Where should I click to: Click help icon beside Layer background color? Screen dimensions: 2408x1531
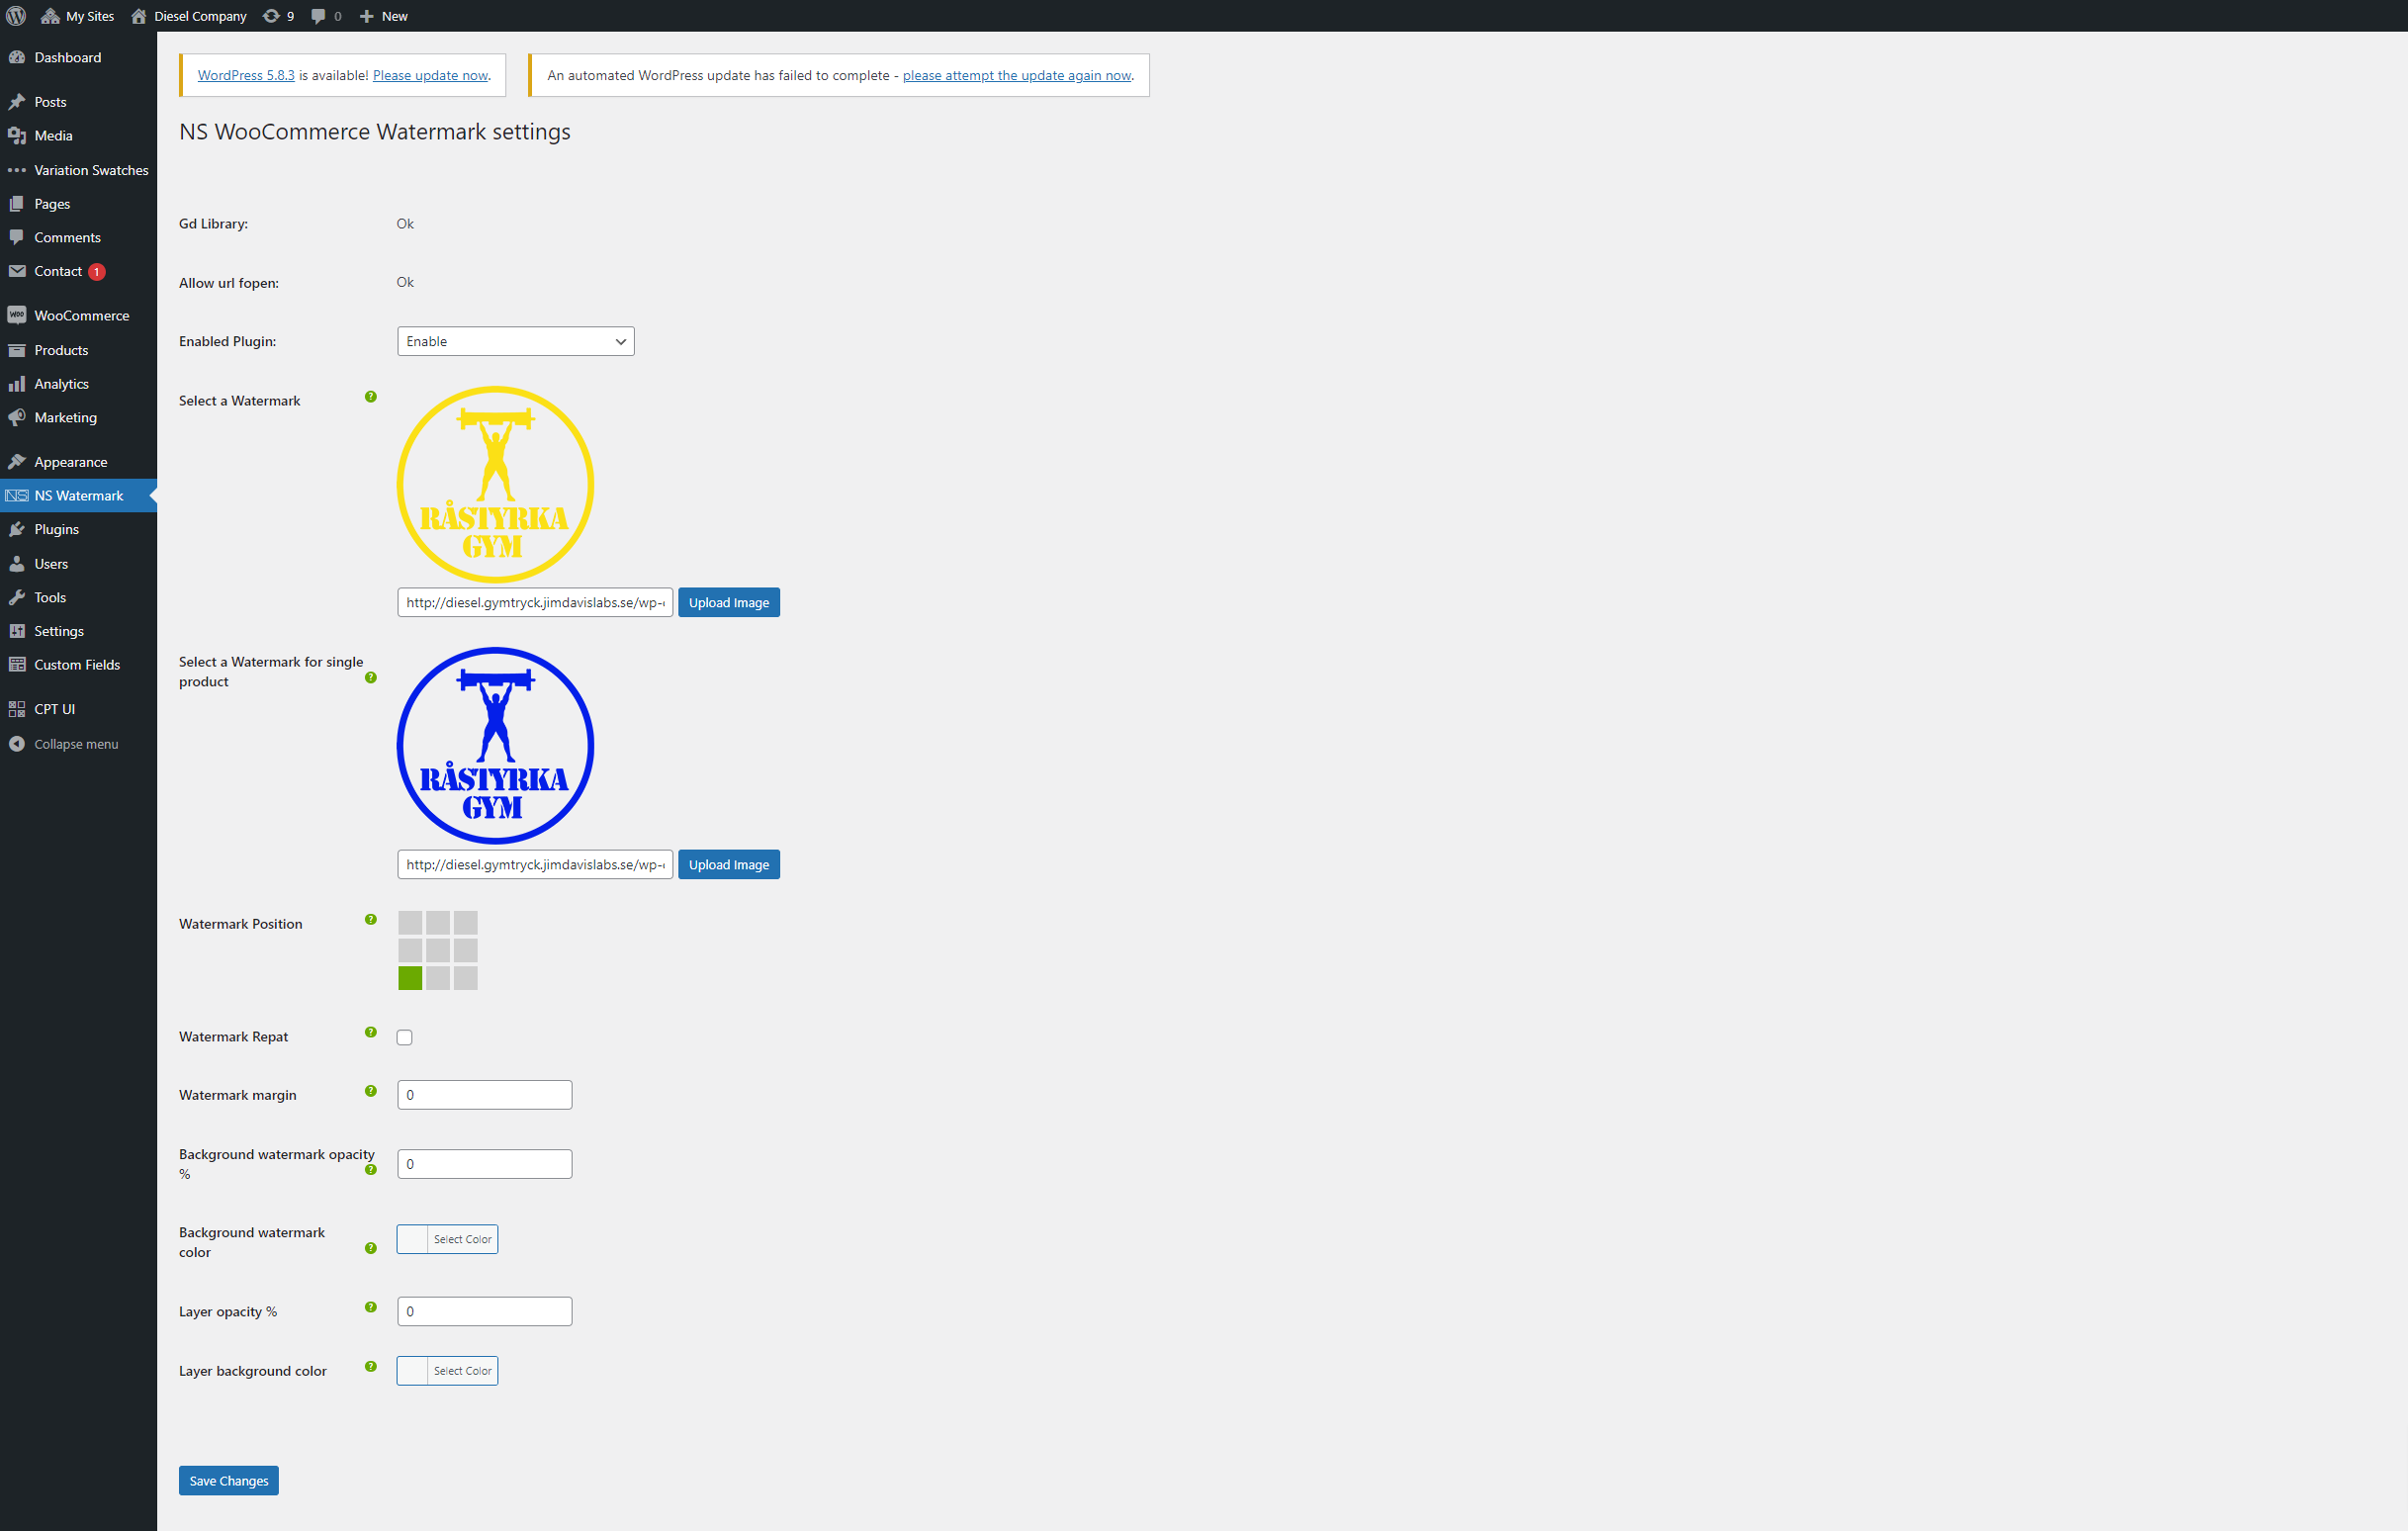(371, 1366)
